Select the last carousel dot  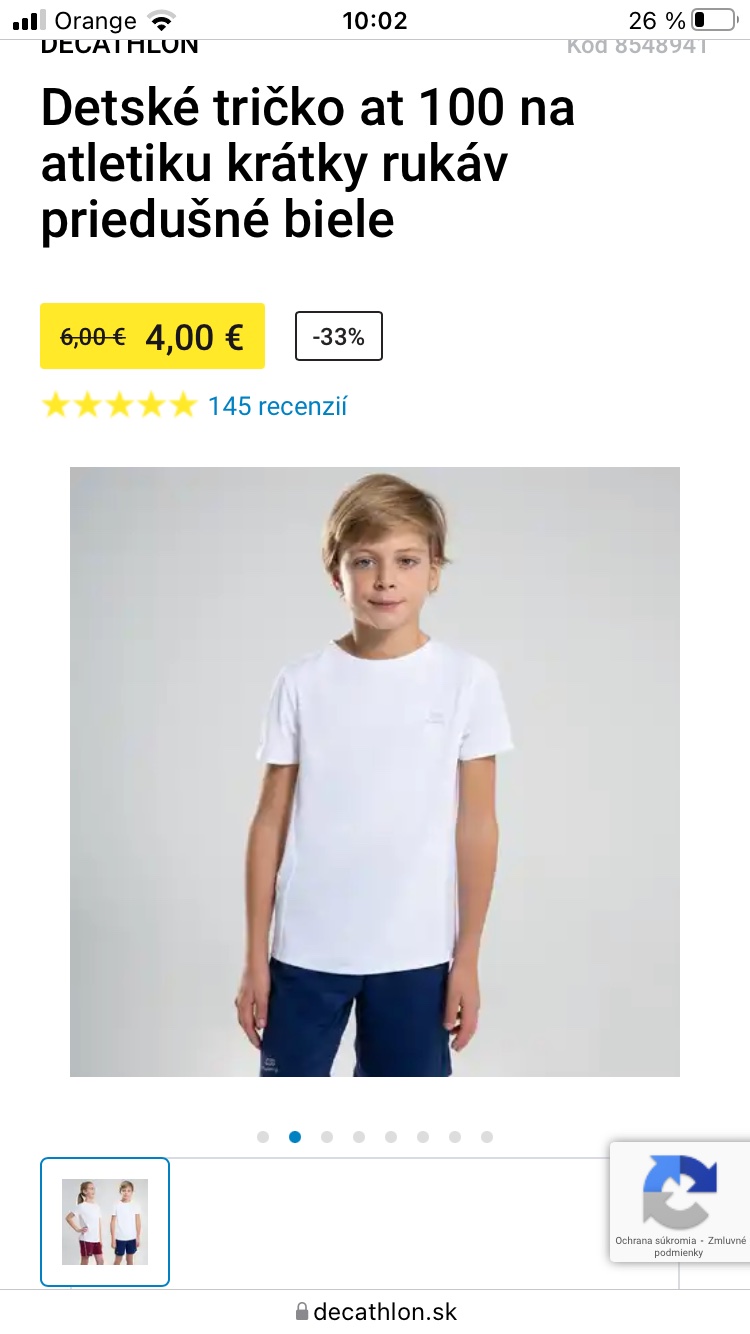[x=487, y=1137]
